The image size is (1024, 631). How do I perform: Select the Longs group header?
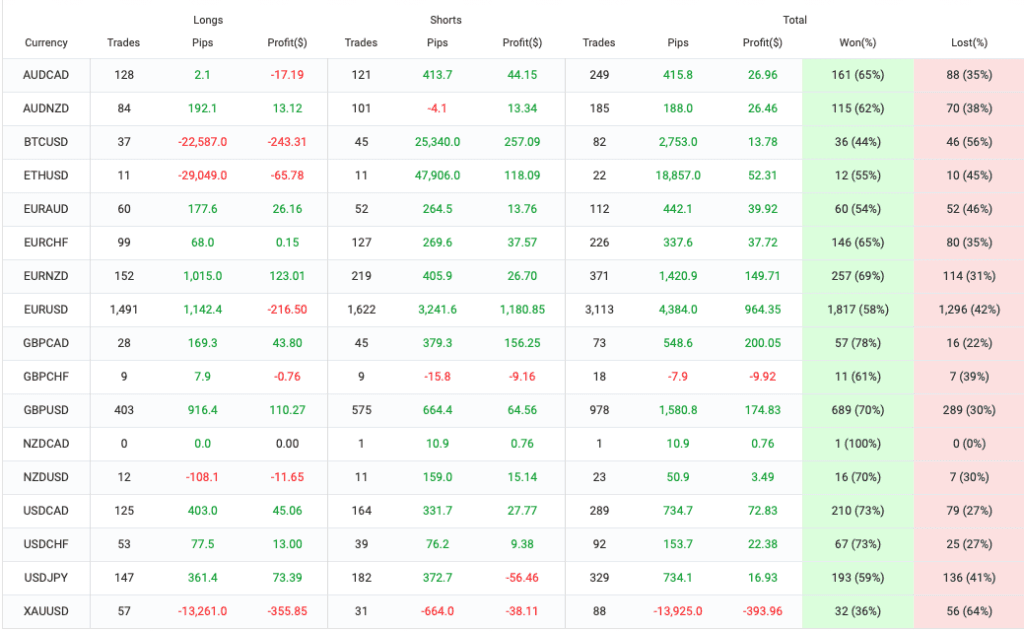[x=208, y=20]
